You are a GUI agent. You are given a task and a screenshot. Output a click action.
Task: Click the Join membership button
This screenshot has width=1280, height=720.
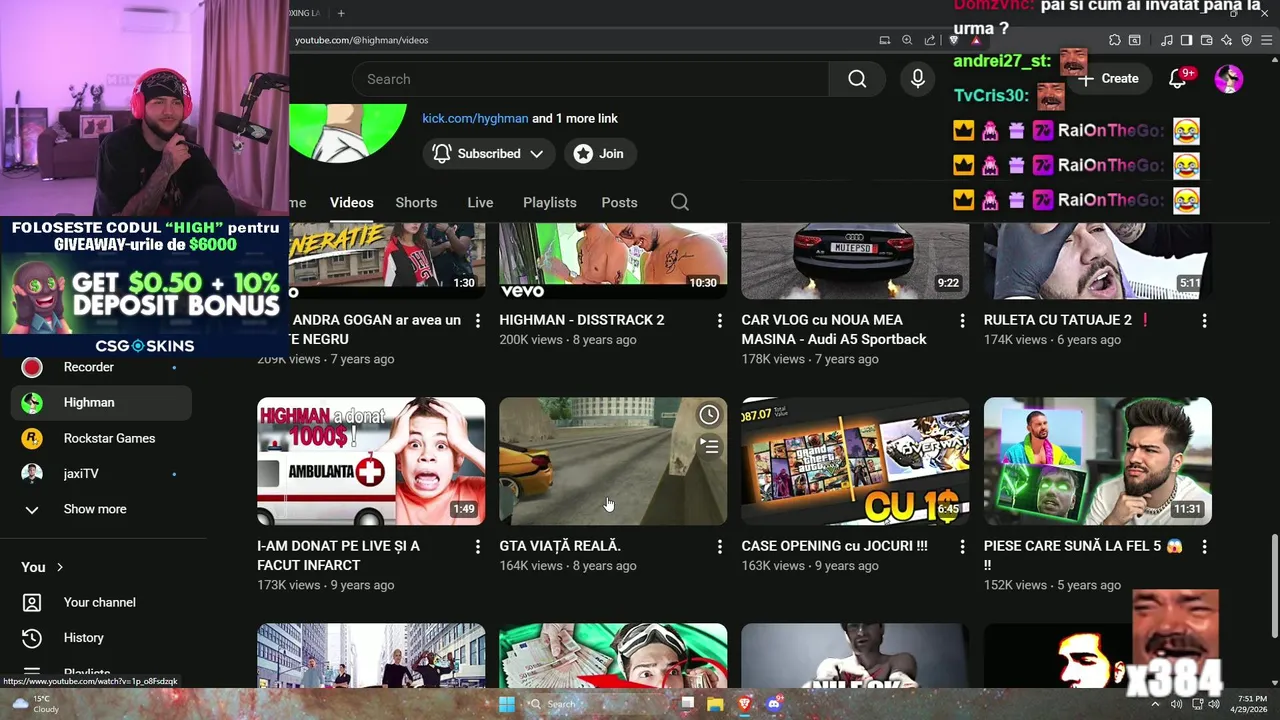point(600,153)
